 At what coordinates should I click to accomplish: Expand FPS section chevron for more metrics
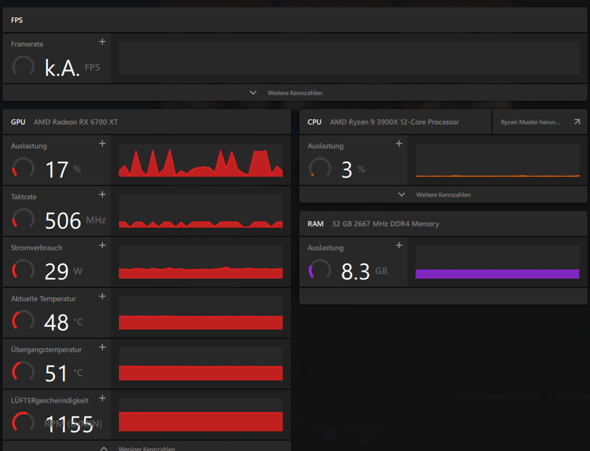253,93
